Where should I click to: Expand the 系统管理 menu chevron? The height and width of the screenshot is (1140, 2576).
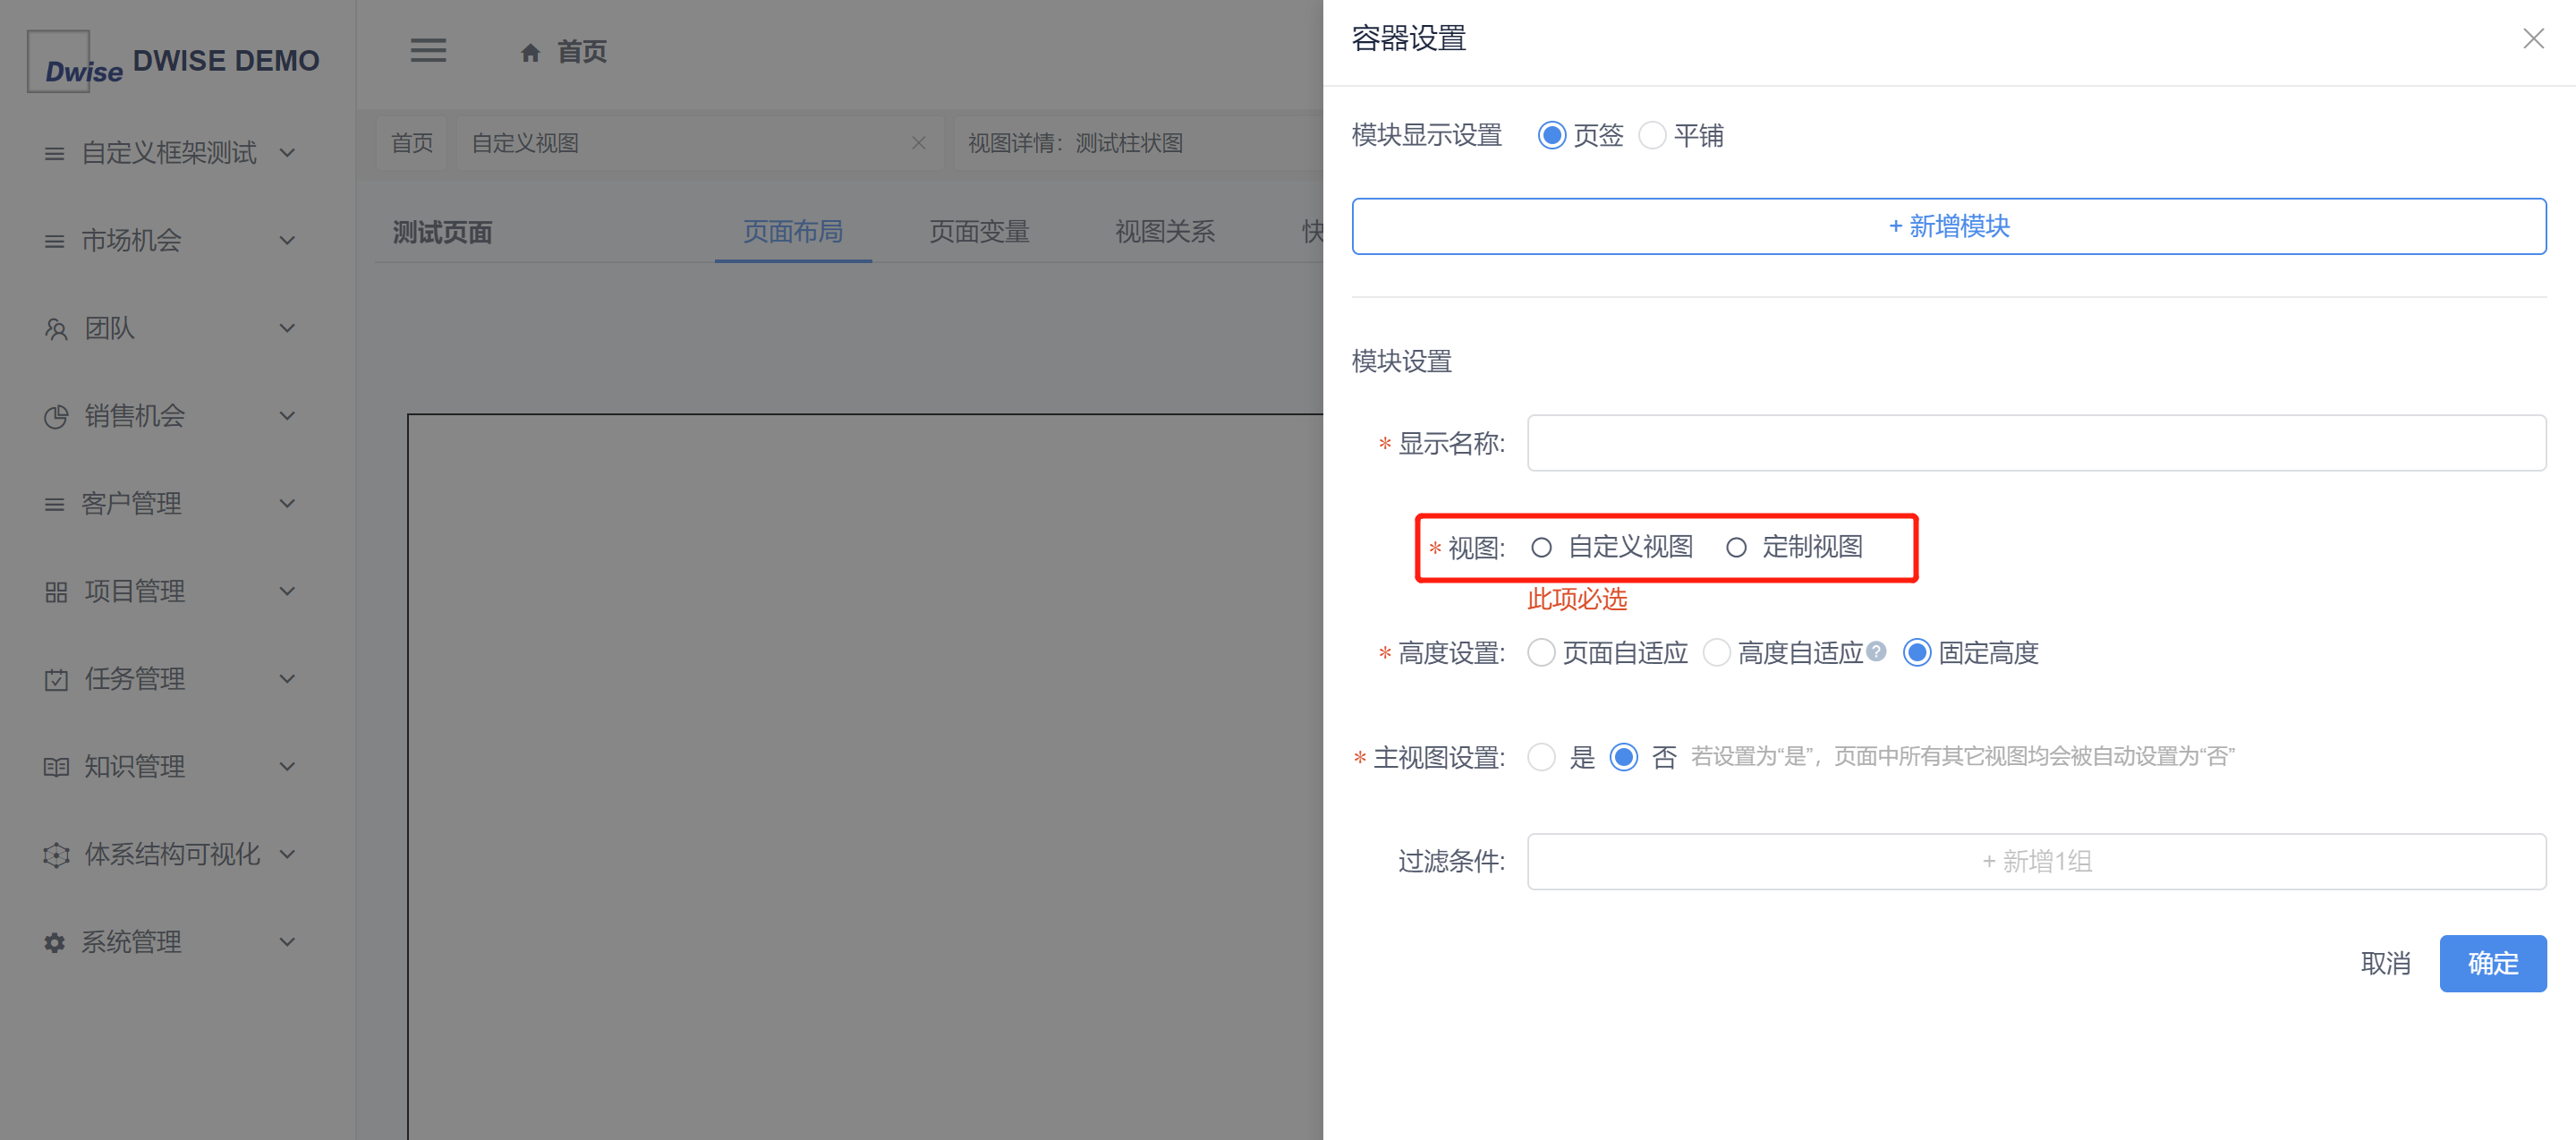(287, 942)
